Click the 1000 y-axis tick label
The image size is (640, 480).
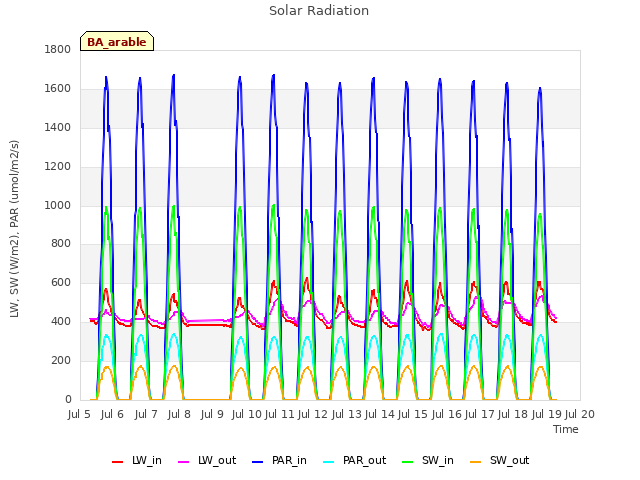(58, 205)
